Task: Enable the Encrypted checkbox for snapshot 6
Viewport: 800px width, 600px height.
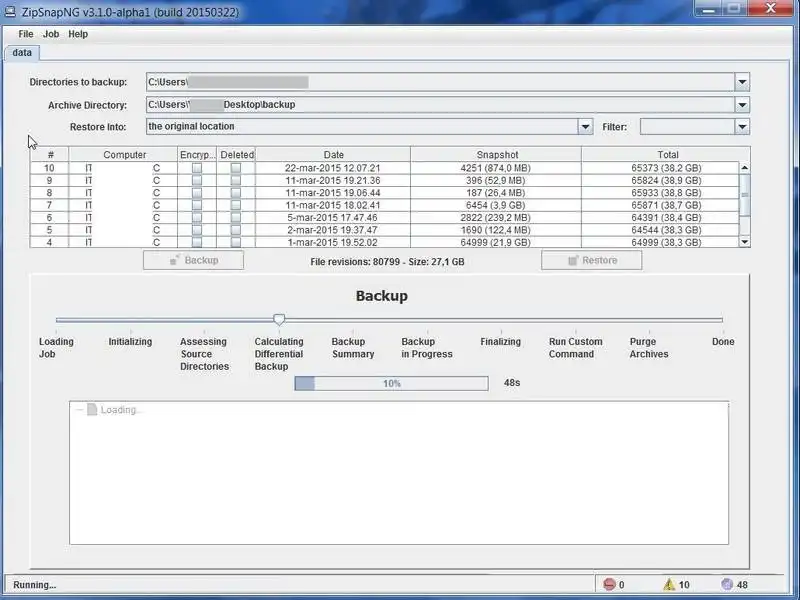Action: (x=198, y=217)
